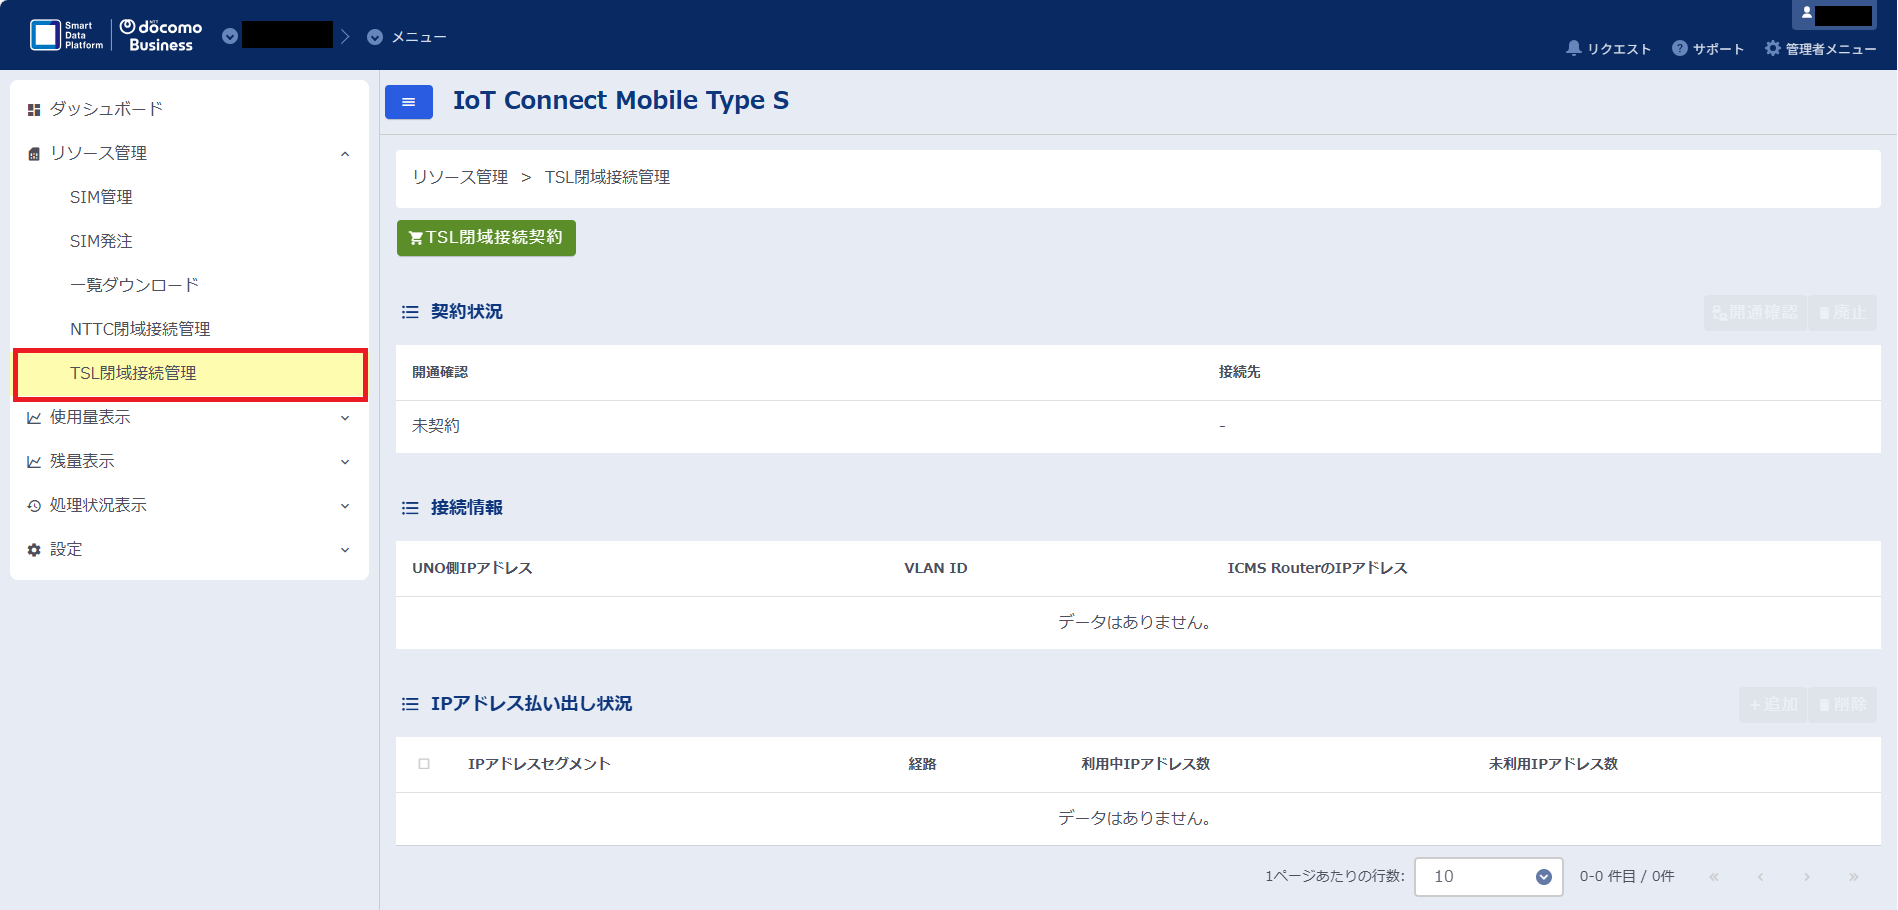Toggle the blue hamburger sidebar button
Viewport: 1898px width, 910px height.
pyautogui.click(x=409, y=102)
